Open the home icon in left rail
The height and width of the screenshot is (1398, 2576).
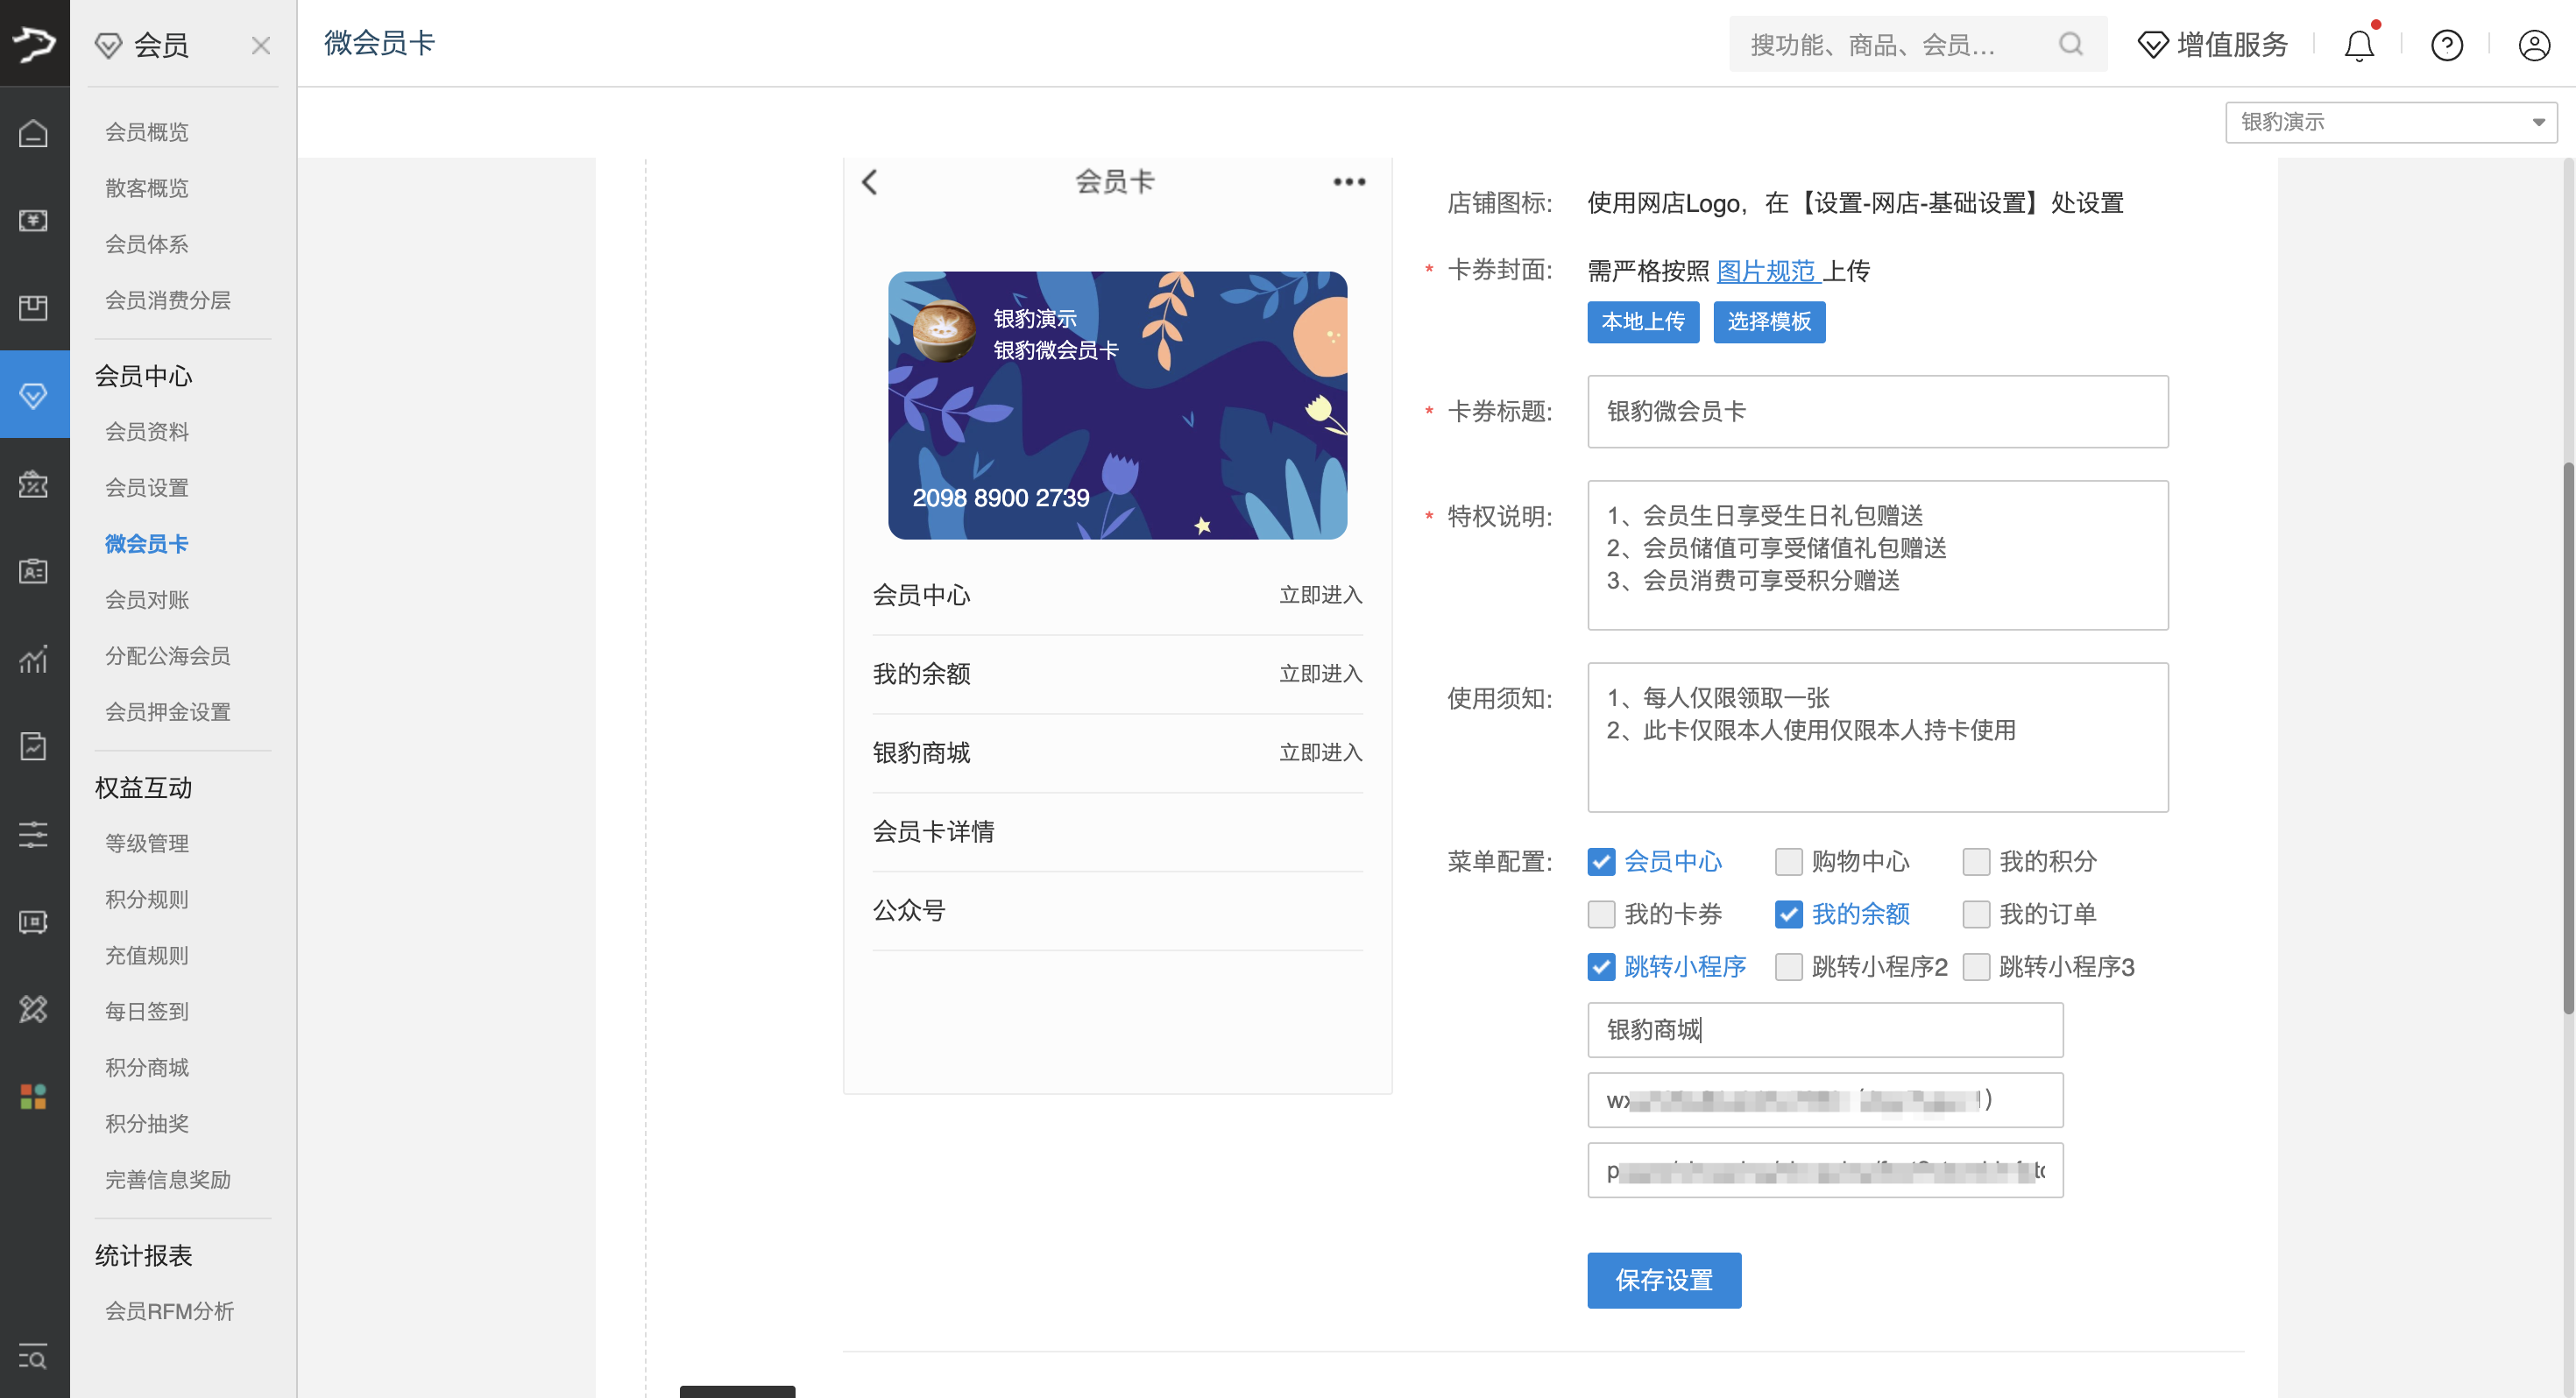coord(34,132)
